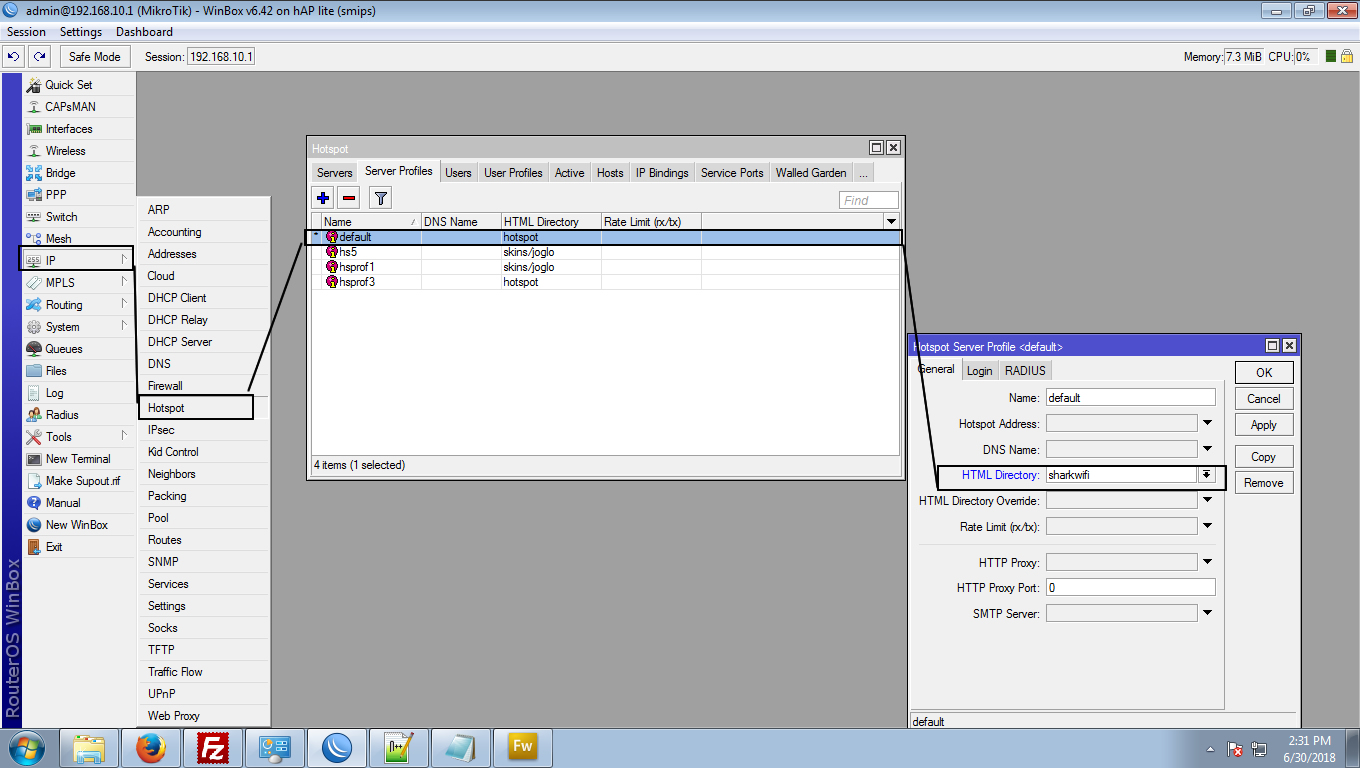Screen dimensions: 1360x768
Task: Expand the IP menu in sidebar
Action: click(78, 261)
